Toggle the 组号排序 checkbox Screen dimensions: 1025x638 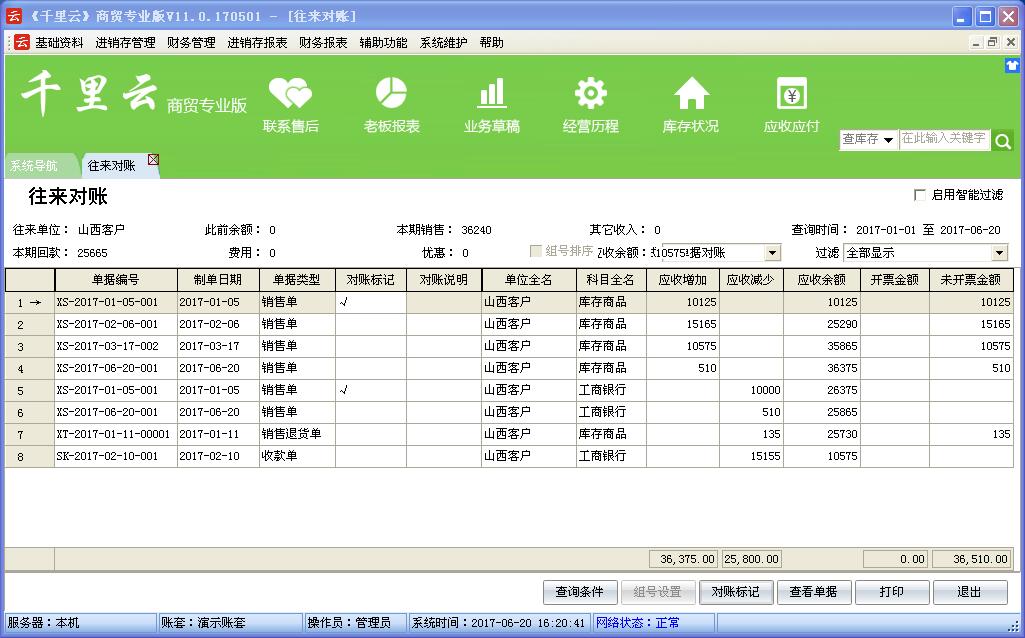[x=536, y=252]
